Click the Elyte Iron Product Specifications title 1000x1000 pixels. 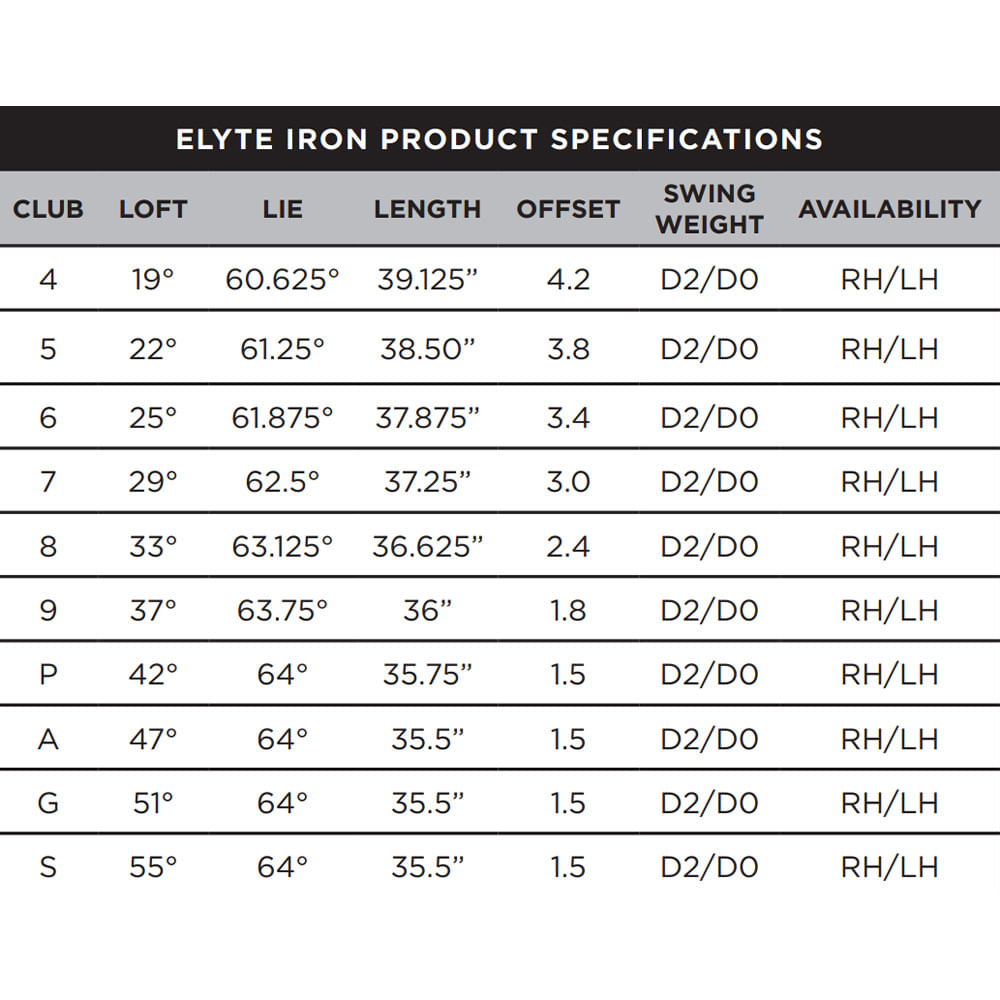(499, 139)
